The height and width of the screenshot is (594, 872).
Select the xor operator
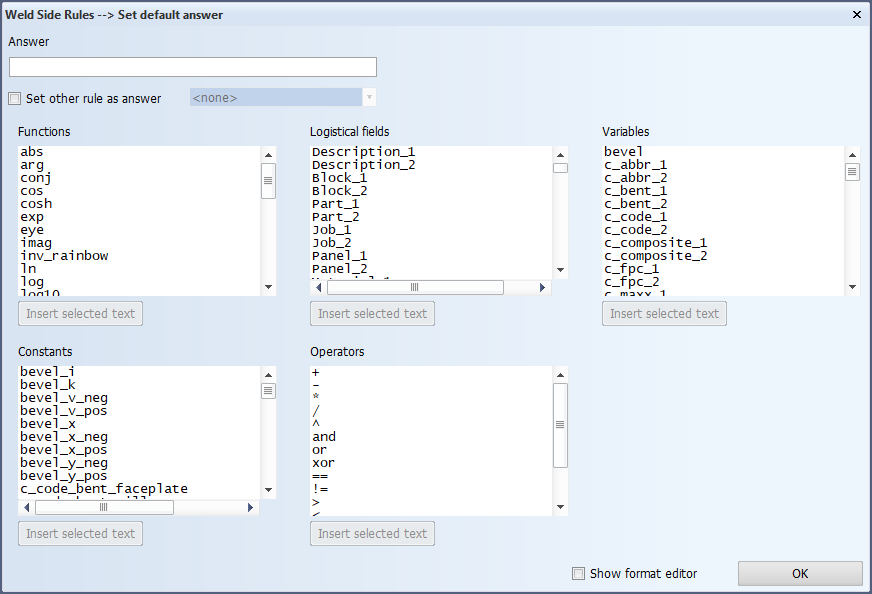pyautogui.click(x=323, y=463)
